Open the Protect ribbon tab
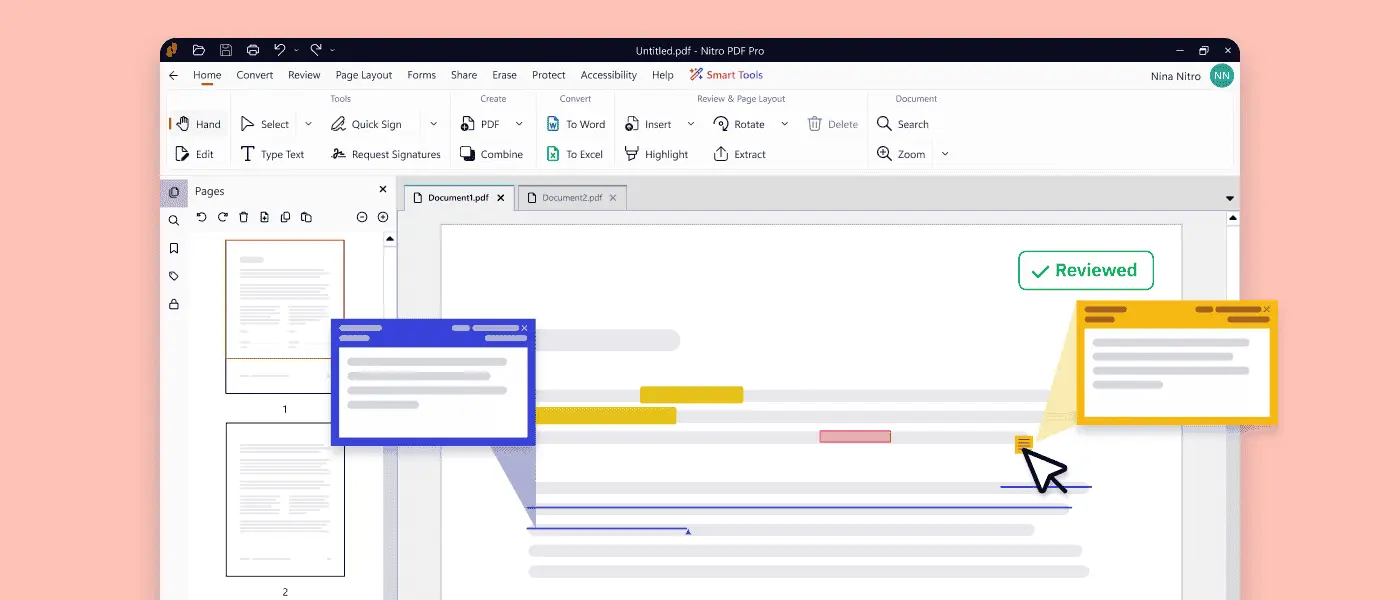Viewport: 1400px width, 600px height. pos(549,75)
